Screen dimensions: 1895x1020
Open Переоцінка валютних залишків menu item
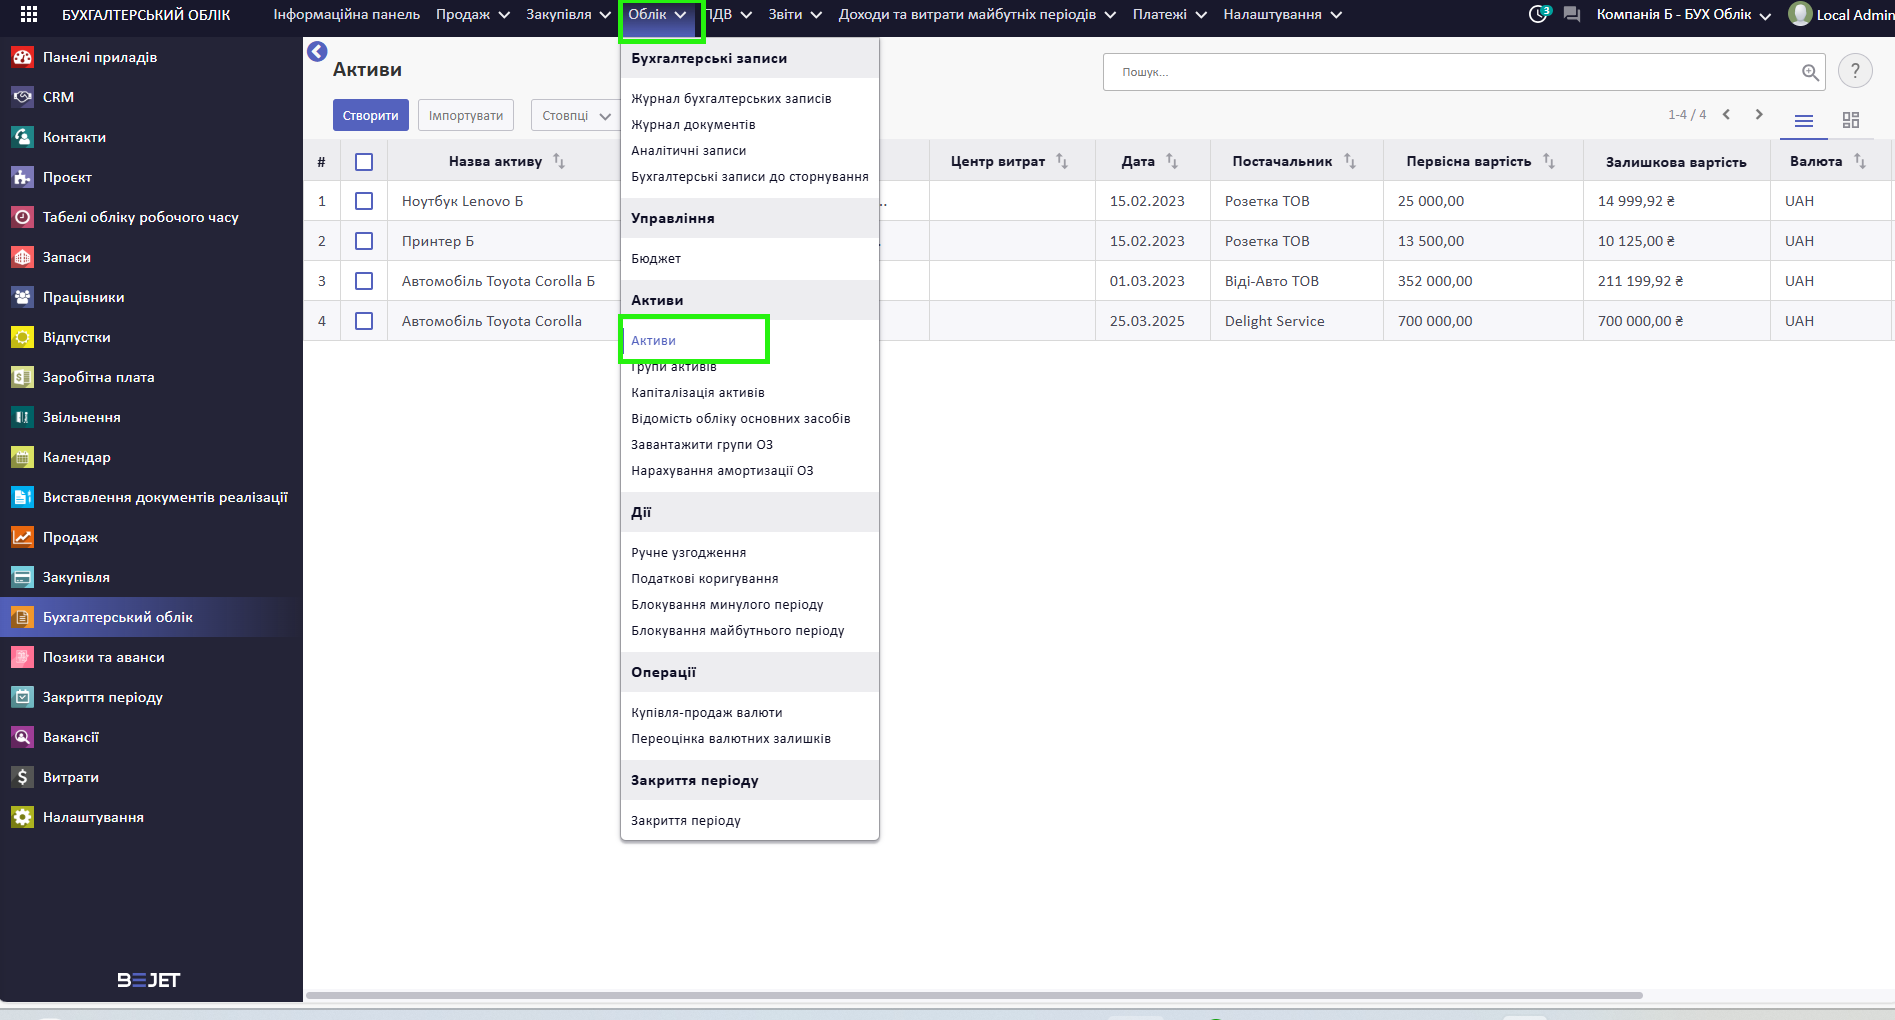coord(731,738)
